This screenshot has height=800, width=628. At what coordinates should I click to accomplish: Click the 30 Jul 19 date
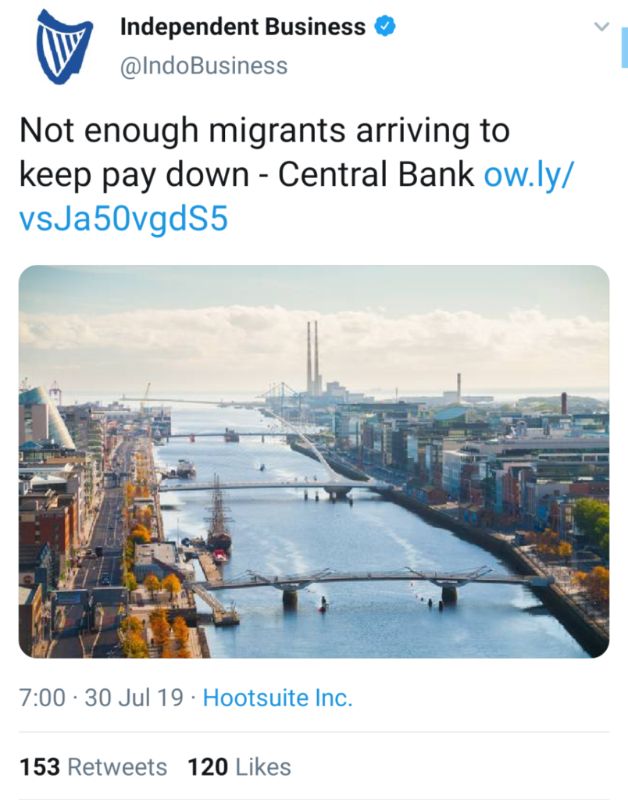point(134,697)
